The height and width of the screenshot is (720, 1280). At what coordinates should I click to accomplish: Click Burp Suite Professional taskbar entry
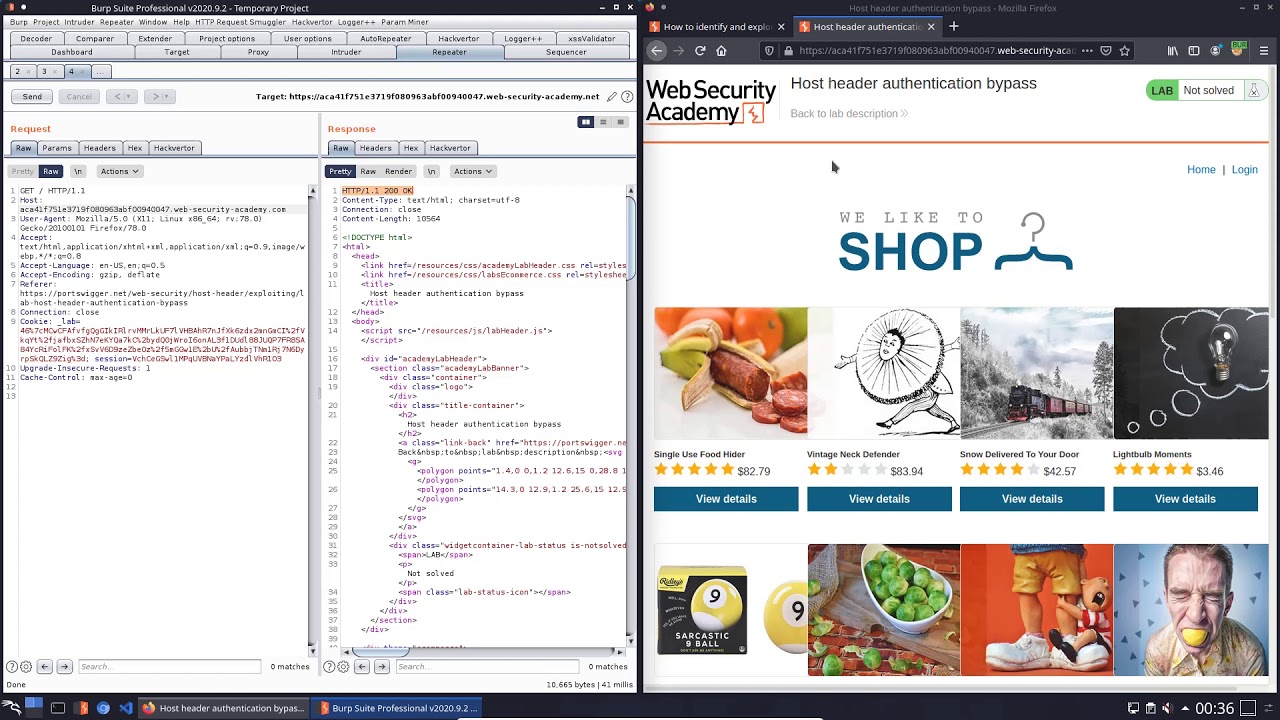pyautogui.click(x=397, y=708)
